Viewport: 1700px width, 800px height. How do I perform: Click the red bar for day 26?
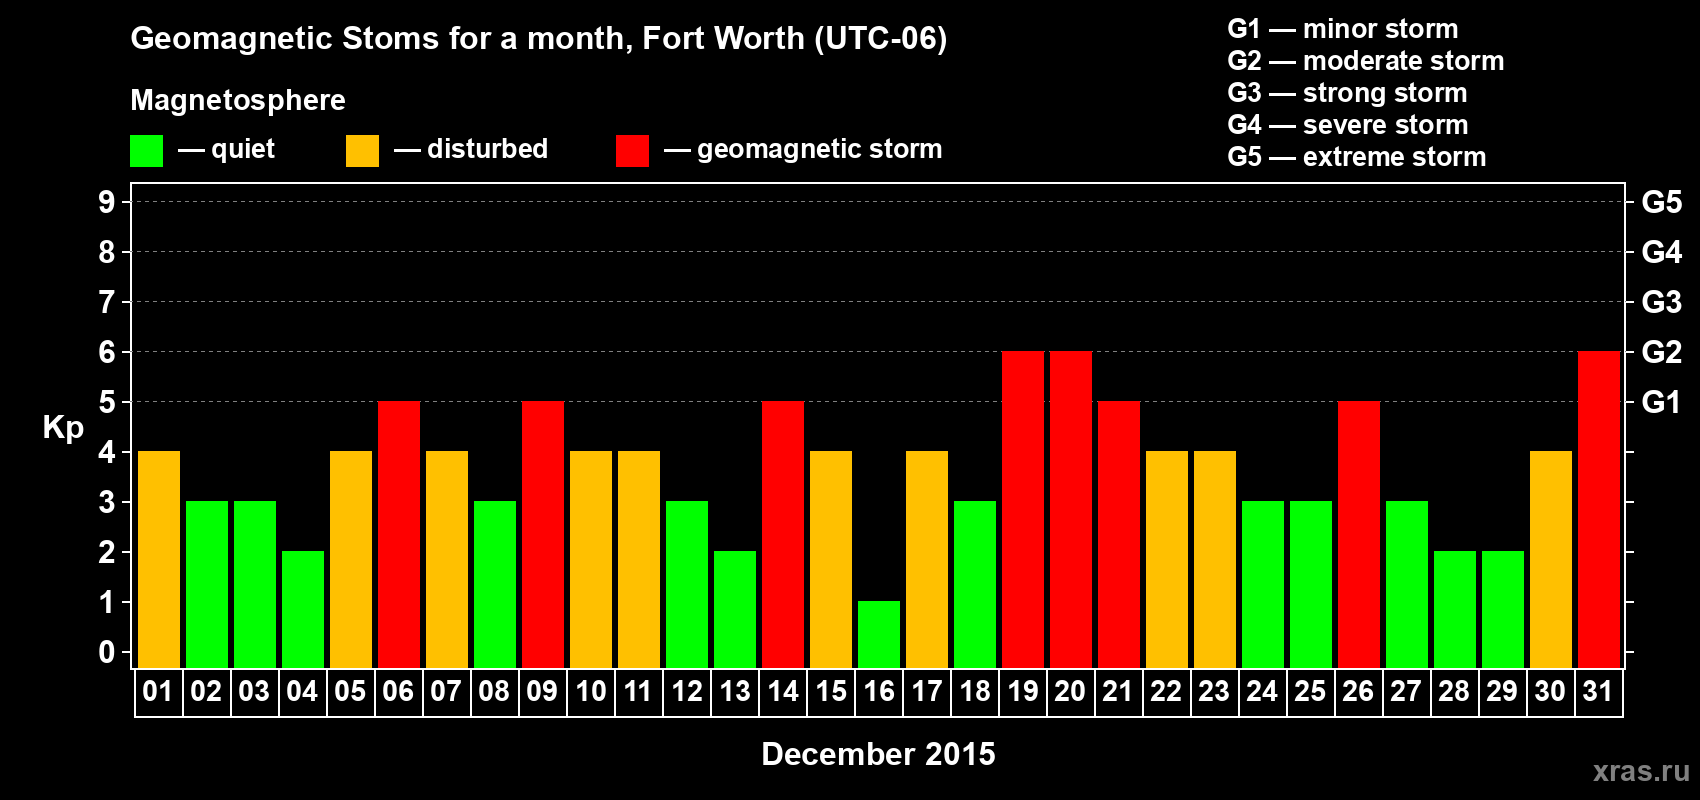tap(1359, 534)
